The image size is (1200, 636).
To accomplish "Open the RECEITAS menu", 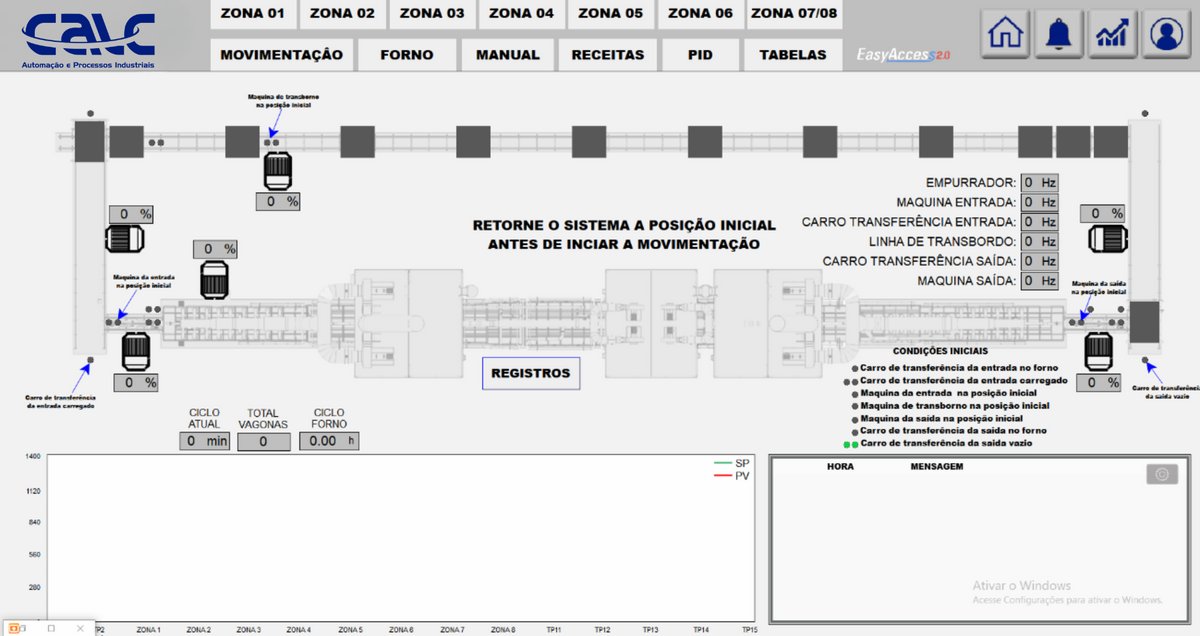I will click(x=608, y=55).
